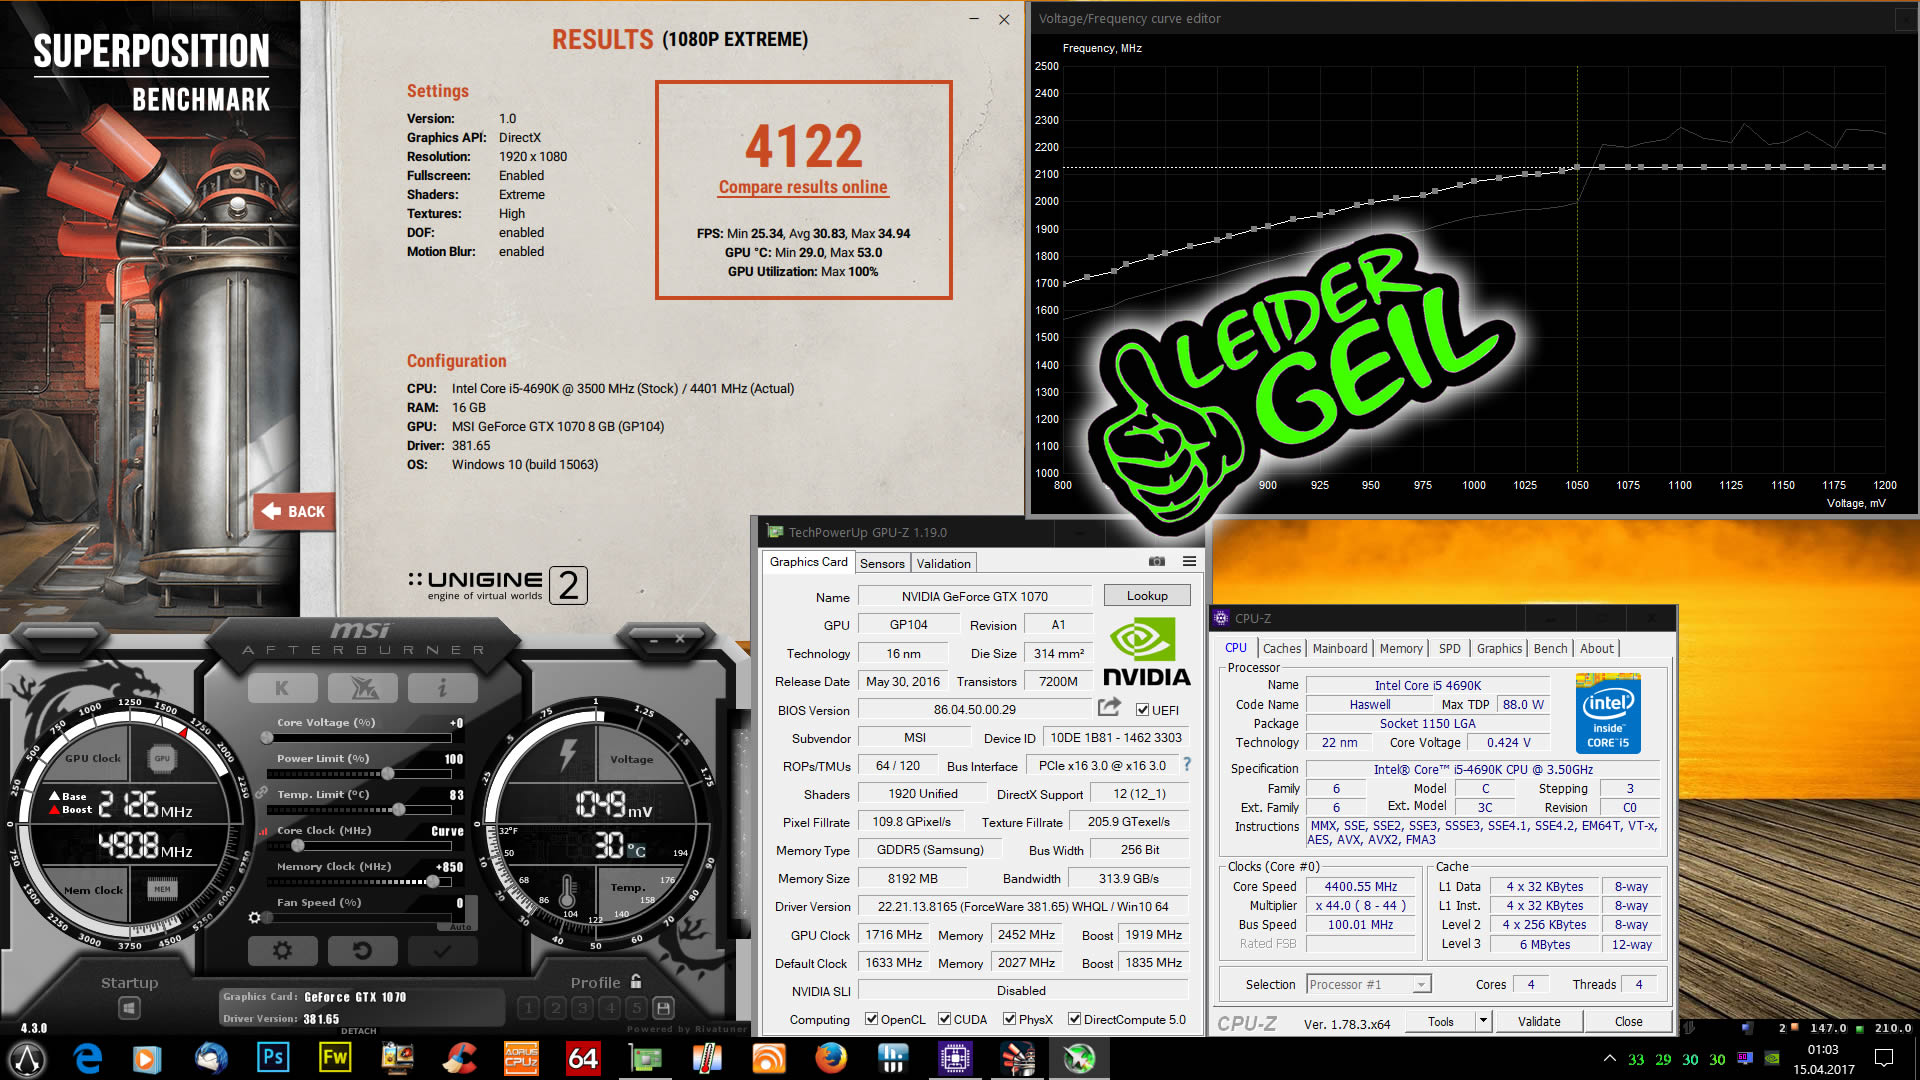Open the MSI Kombustor K button
The width and height of the screenshot is (1920, 1080).
[x=282, y=688]
